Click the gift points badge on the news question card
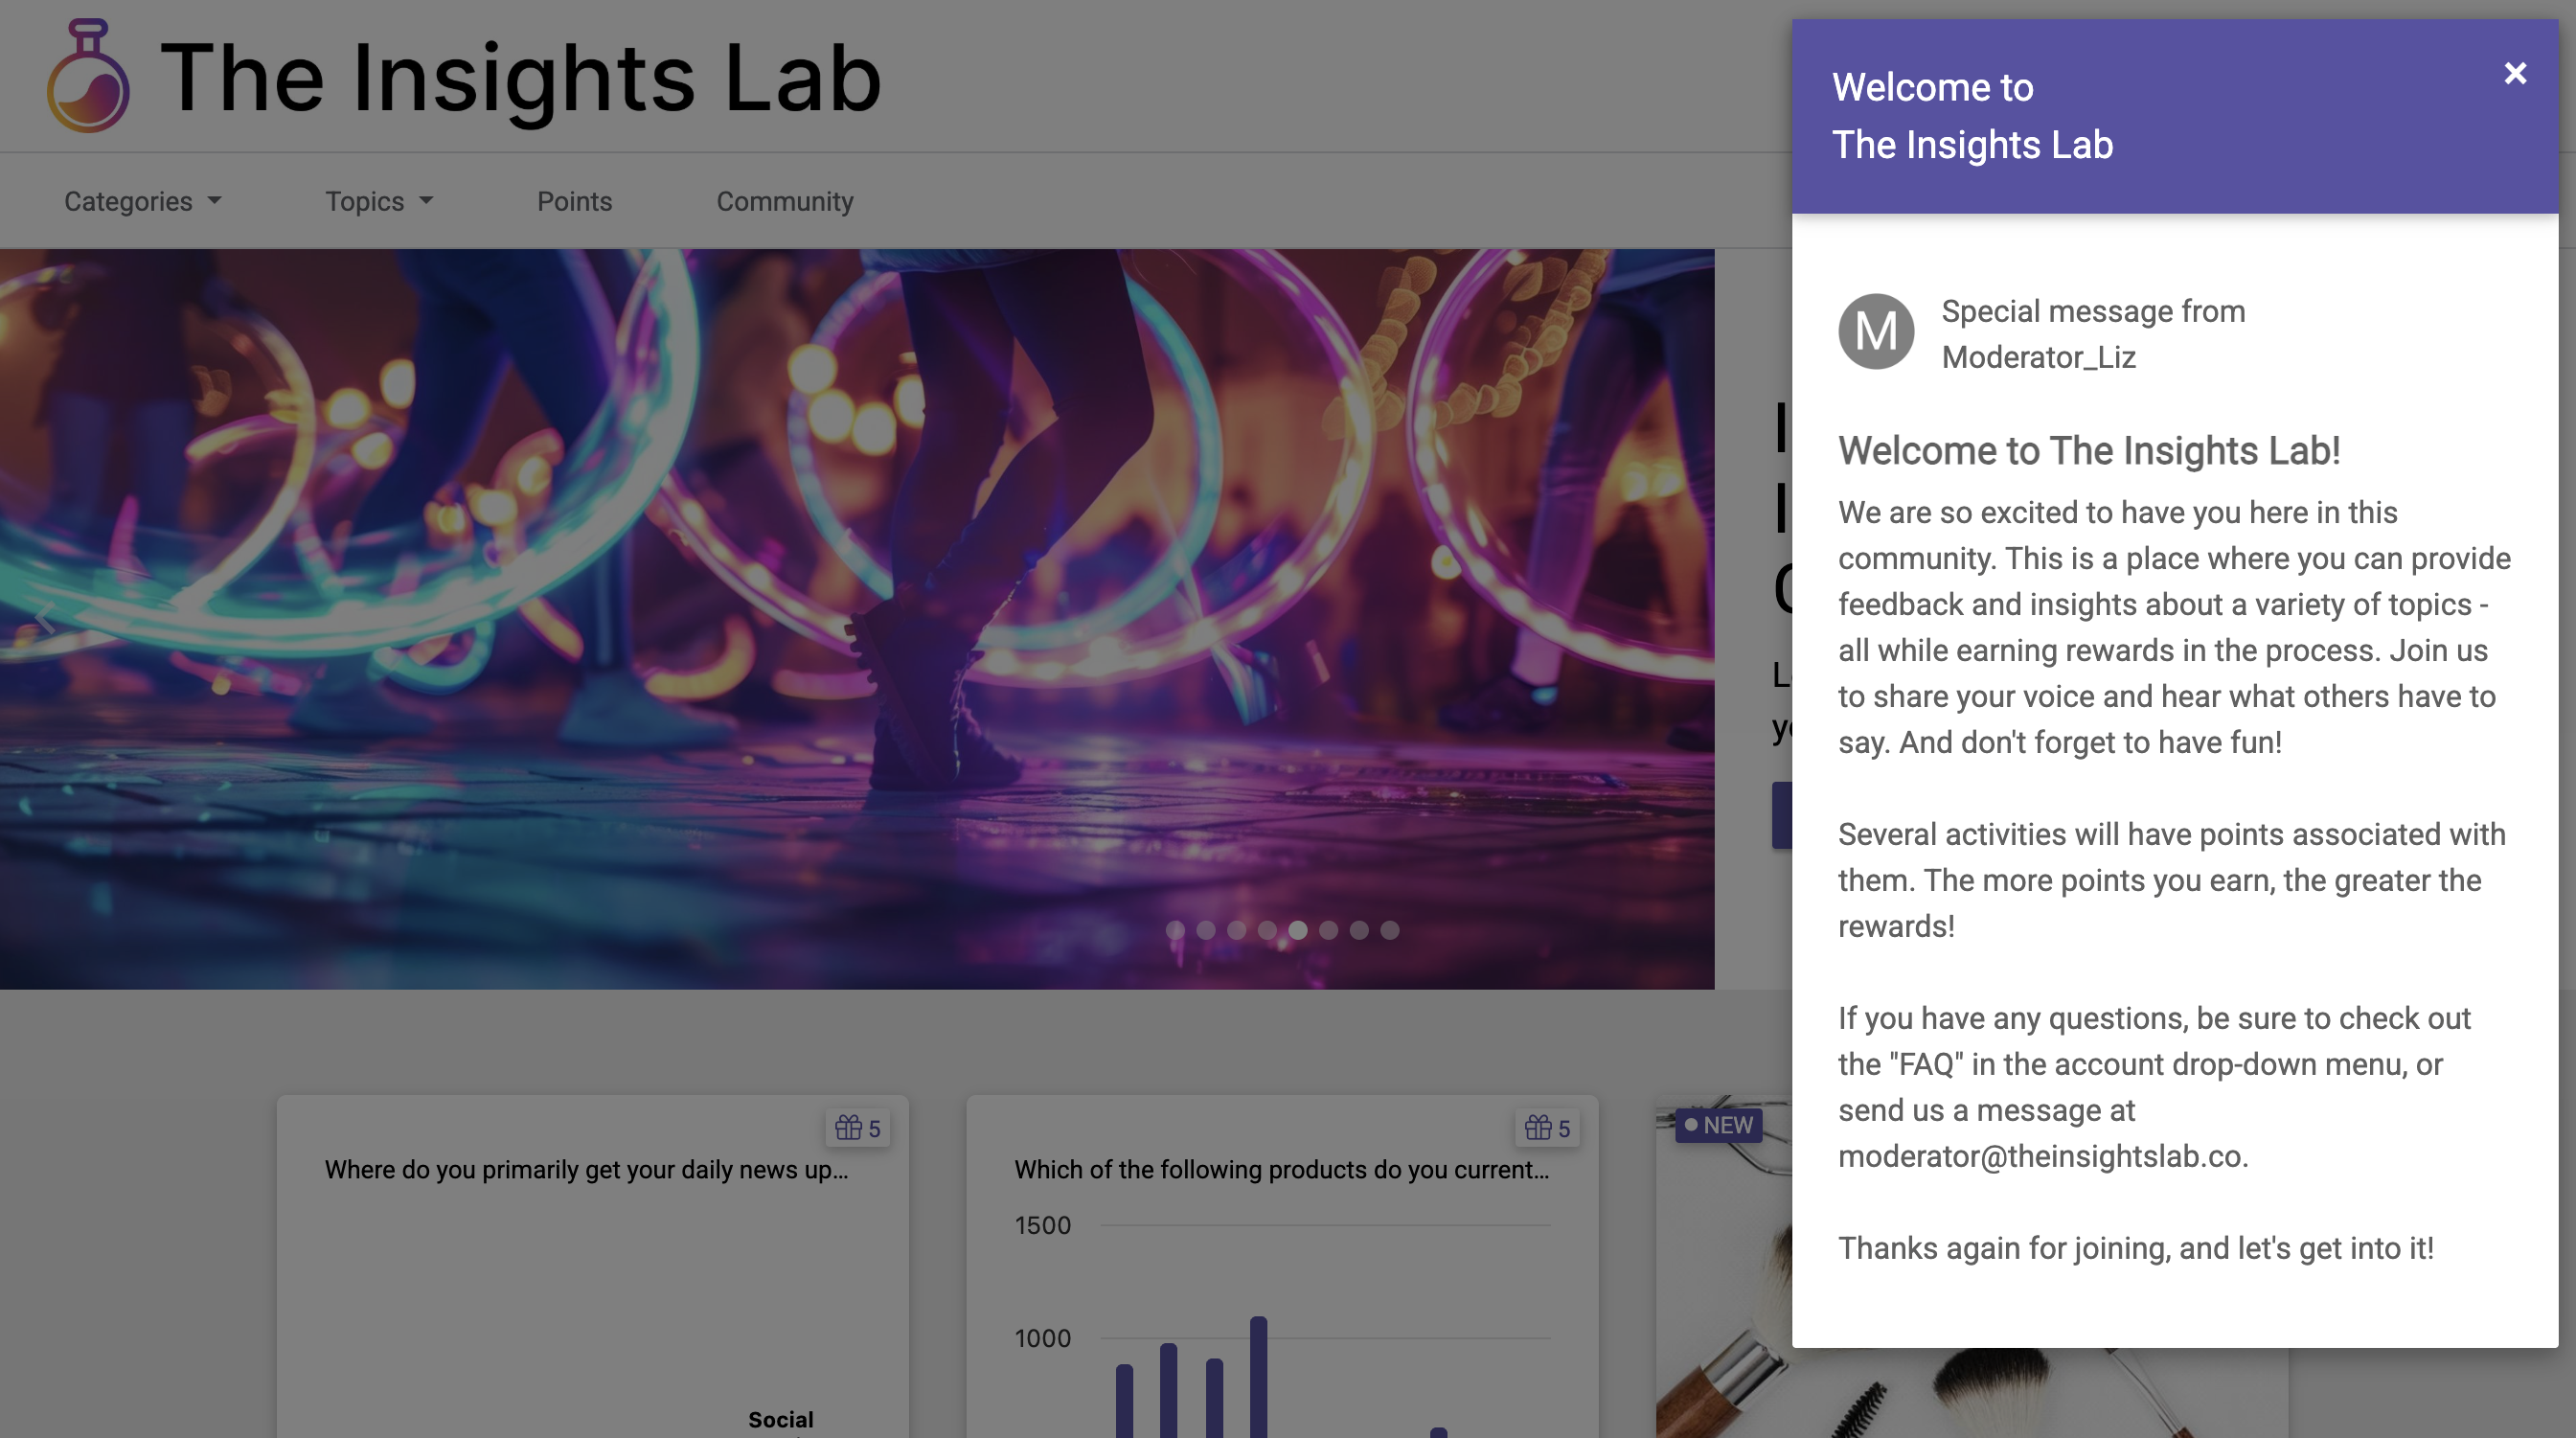 click(857, 1127)
